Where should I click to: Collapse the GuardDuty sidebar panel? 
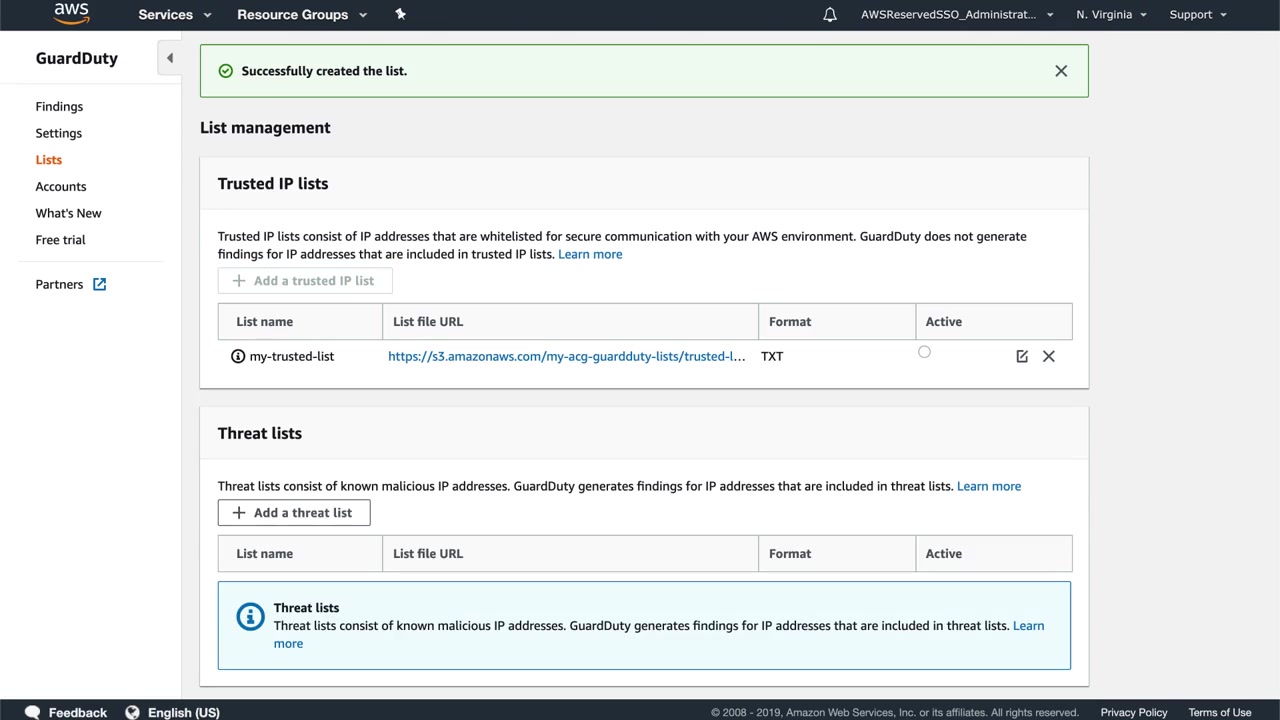(x=170, y=58)
